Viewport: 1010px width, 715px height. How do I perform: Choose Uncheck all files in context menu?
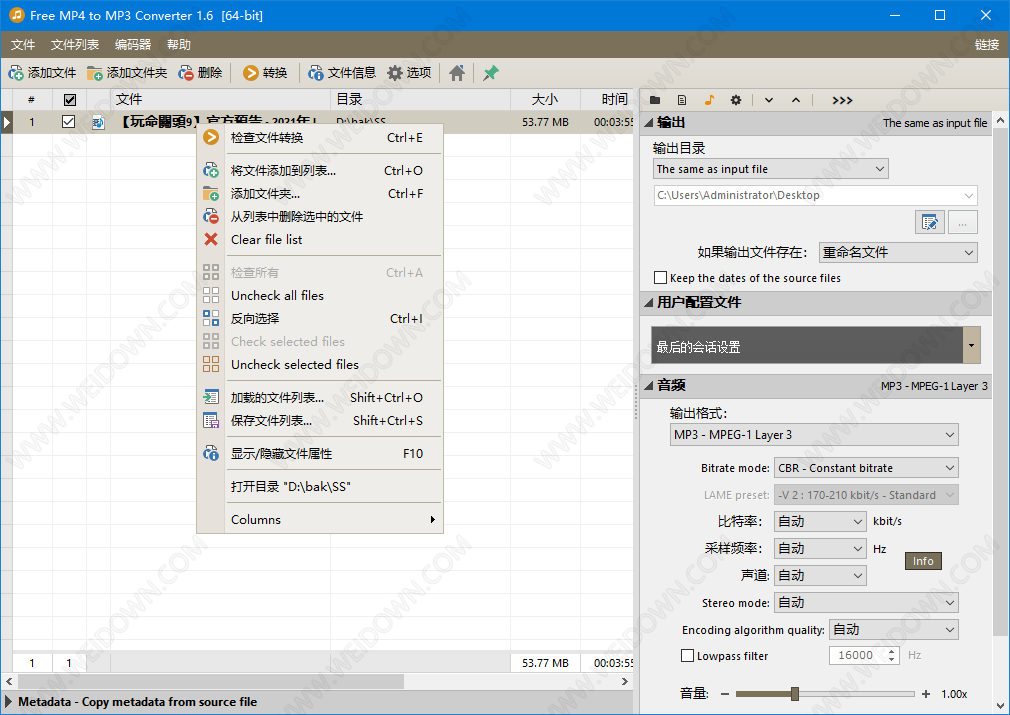320,296
